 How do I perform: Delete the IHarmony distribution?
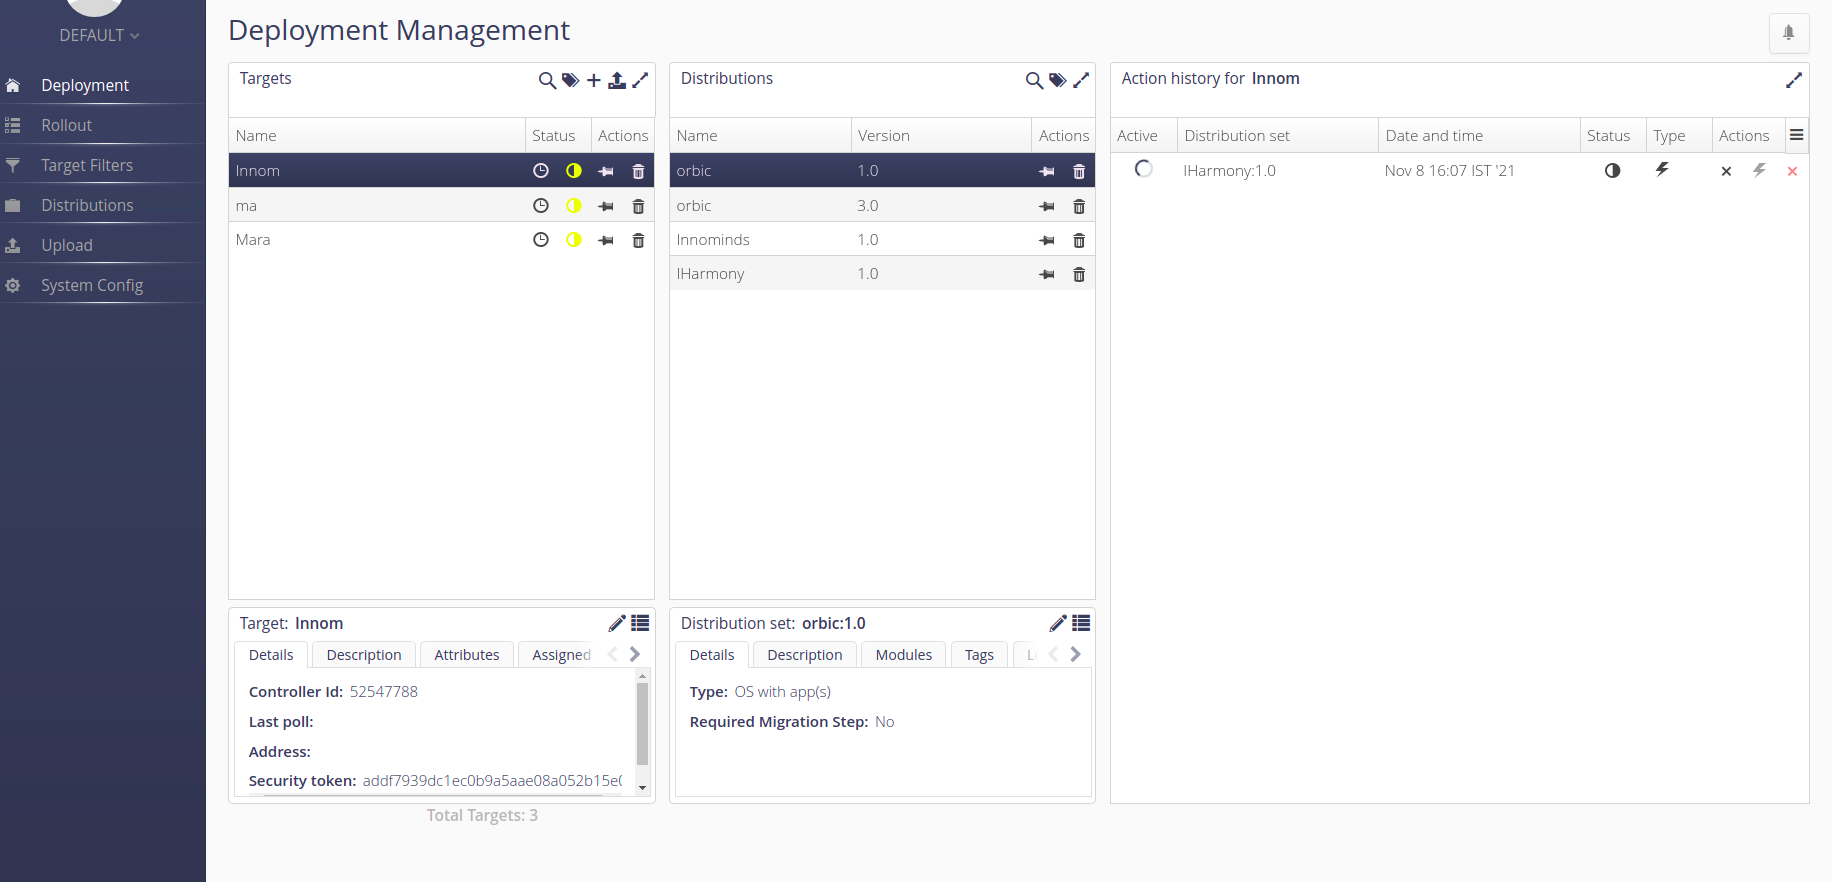tap(1079, 274)
